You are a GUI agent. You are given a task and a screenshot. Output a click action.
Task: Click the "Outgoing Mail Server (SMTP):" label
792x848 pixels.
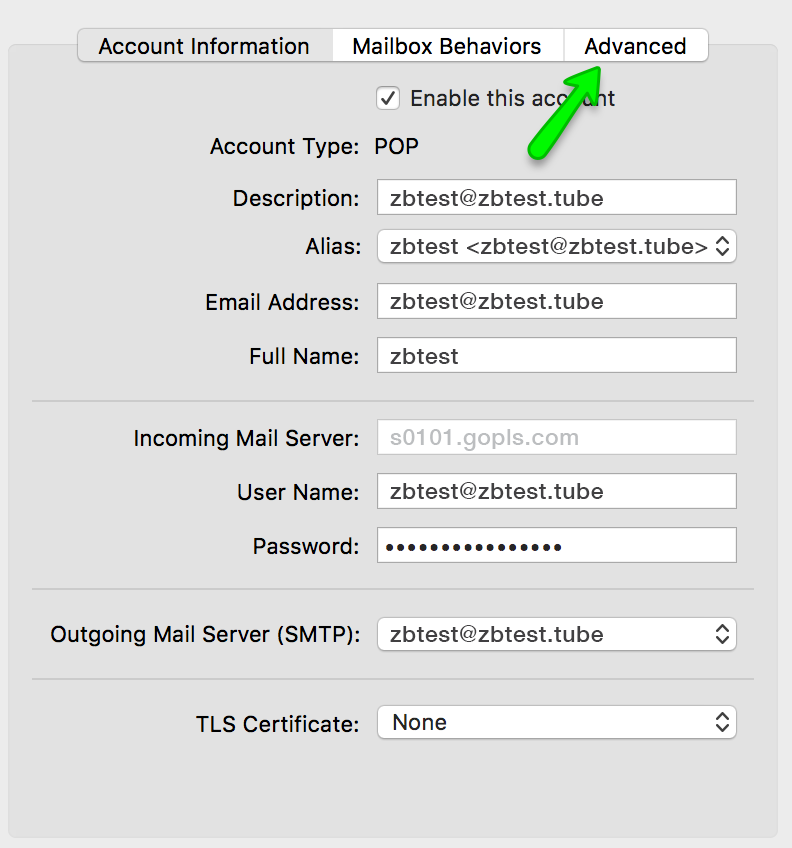click(205, 634)
